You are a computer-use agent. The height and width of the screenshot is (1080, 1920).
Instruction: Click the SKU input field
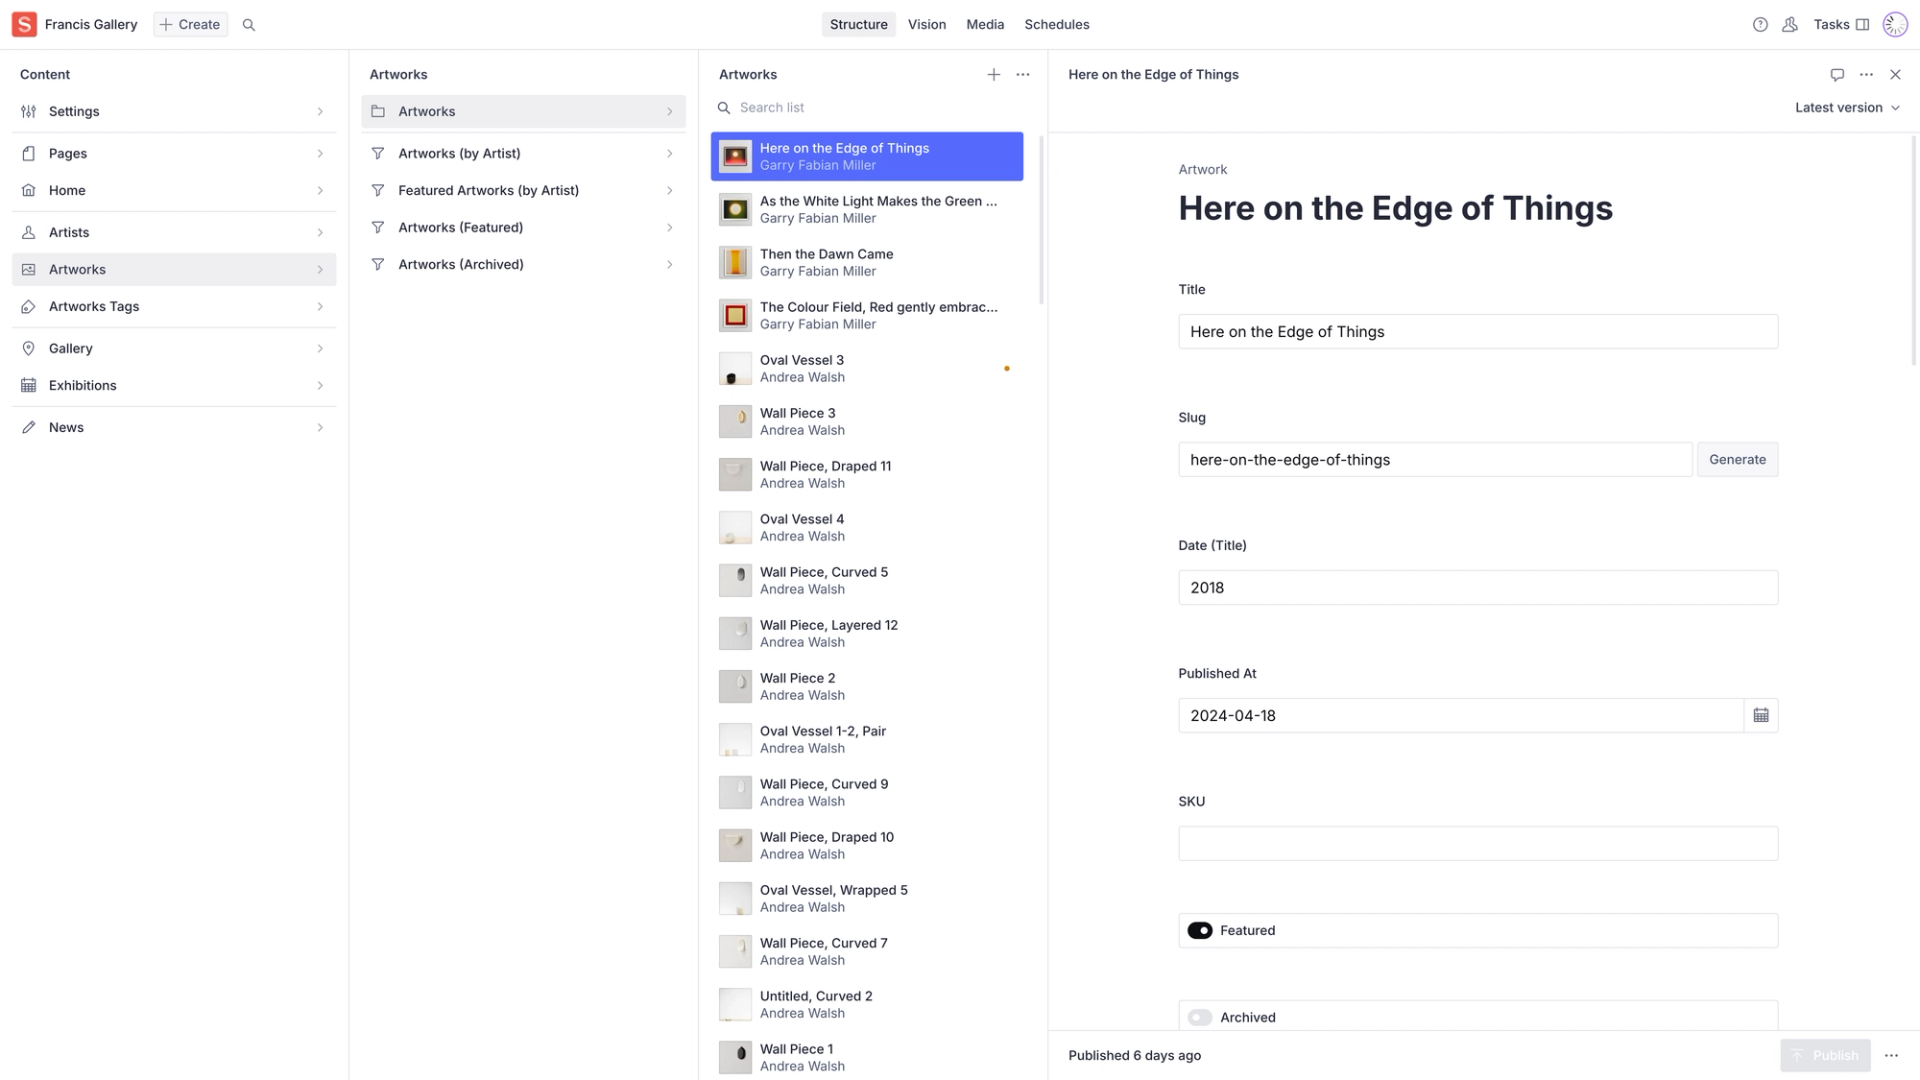click(1477, 844)
